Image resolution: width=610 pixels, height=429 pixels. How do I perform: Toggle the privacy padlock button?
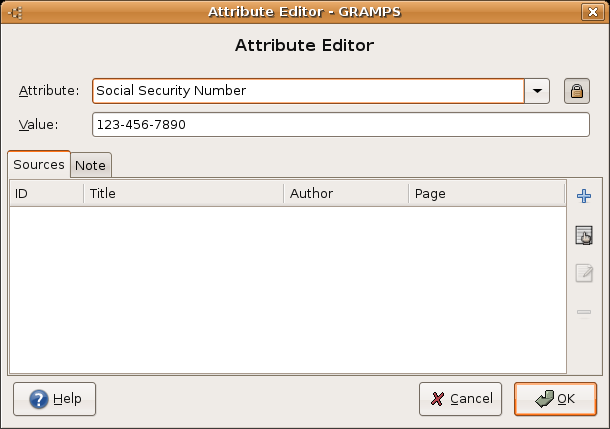(576, 91)
